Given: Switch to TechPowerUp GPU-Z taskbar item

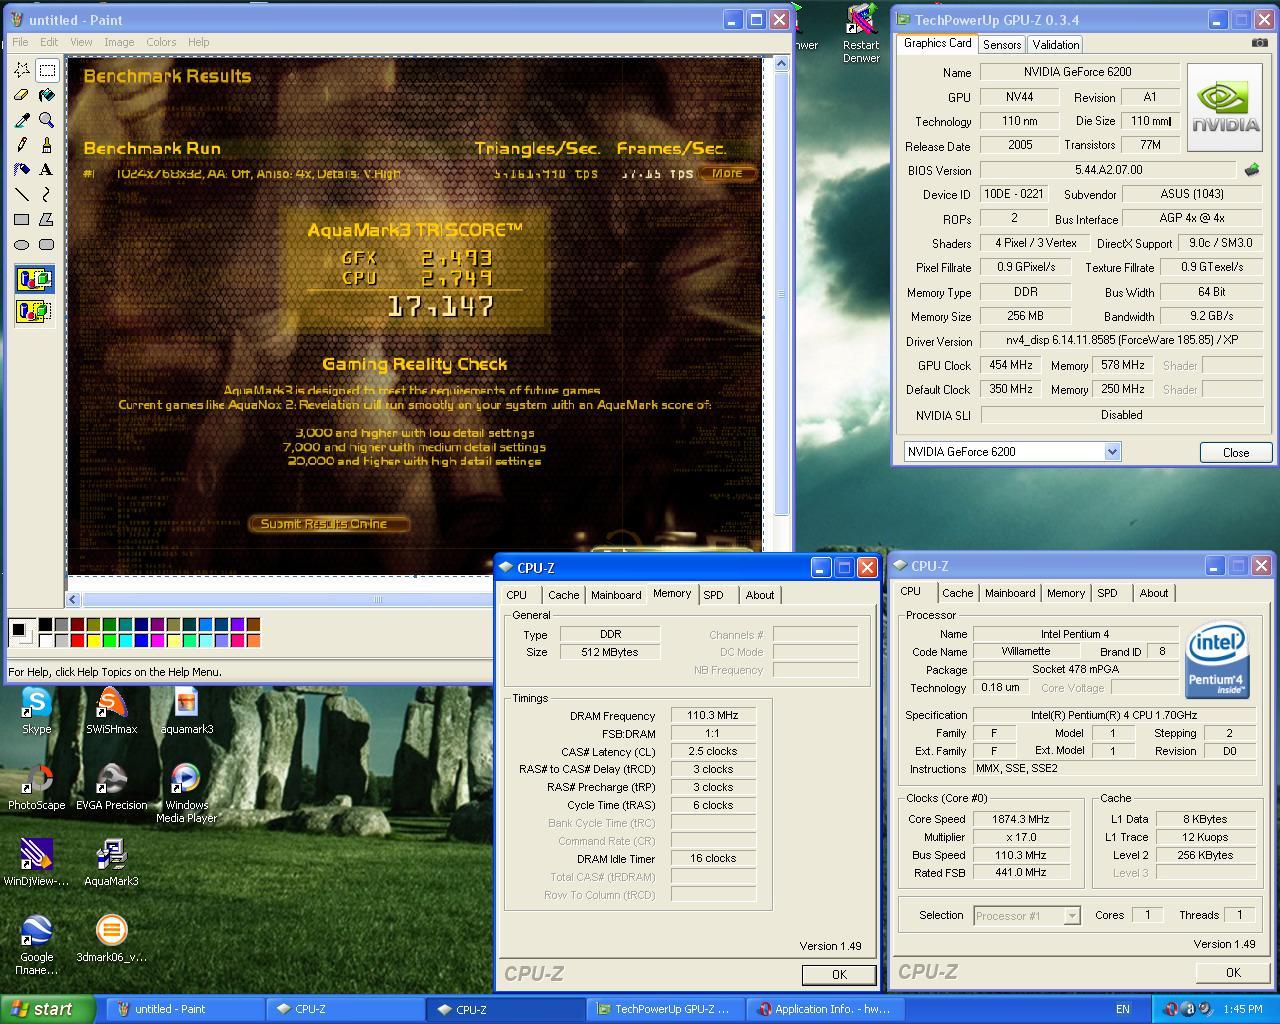Looking at the screenshot, I should (x=665, y=1009).
